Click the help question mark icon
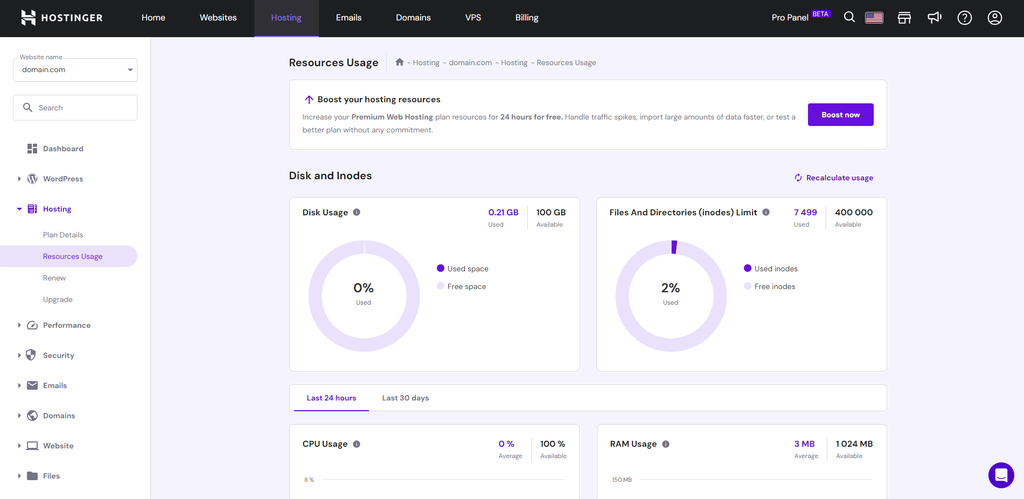Screen dimensions: 1024x499 click(x=965, y=18)
